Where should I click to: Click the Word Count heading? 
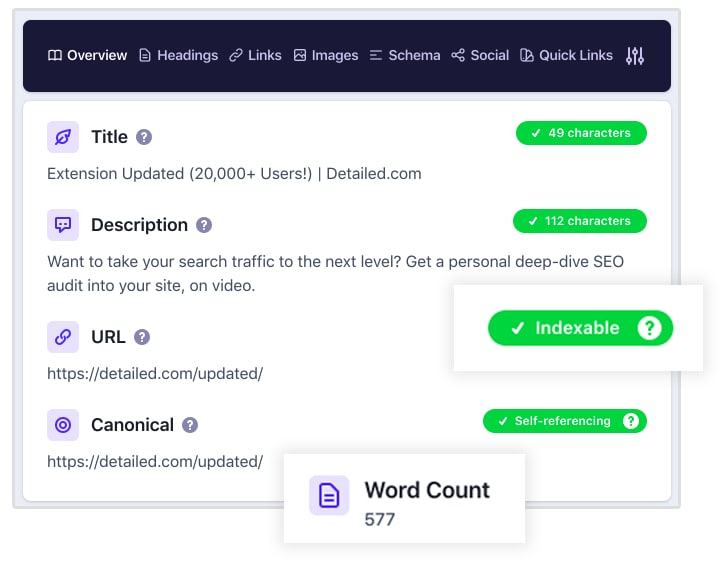point(427,490)
